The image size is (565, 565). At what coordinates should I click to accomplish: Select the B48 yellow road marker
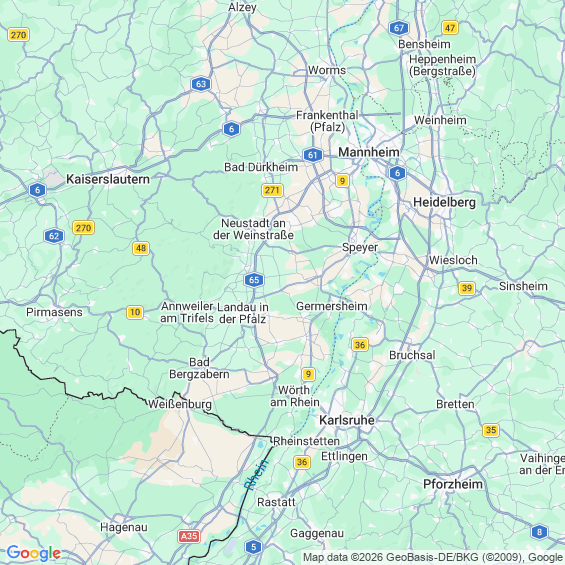[x=141, y=248]
